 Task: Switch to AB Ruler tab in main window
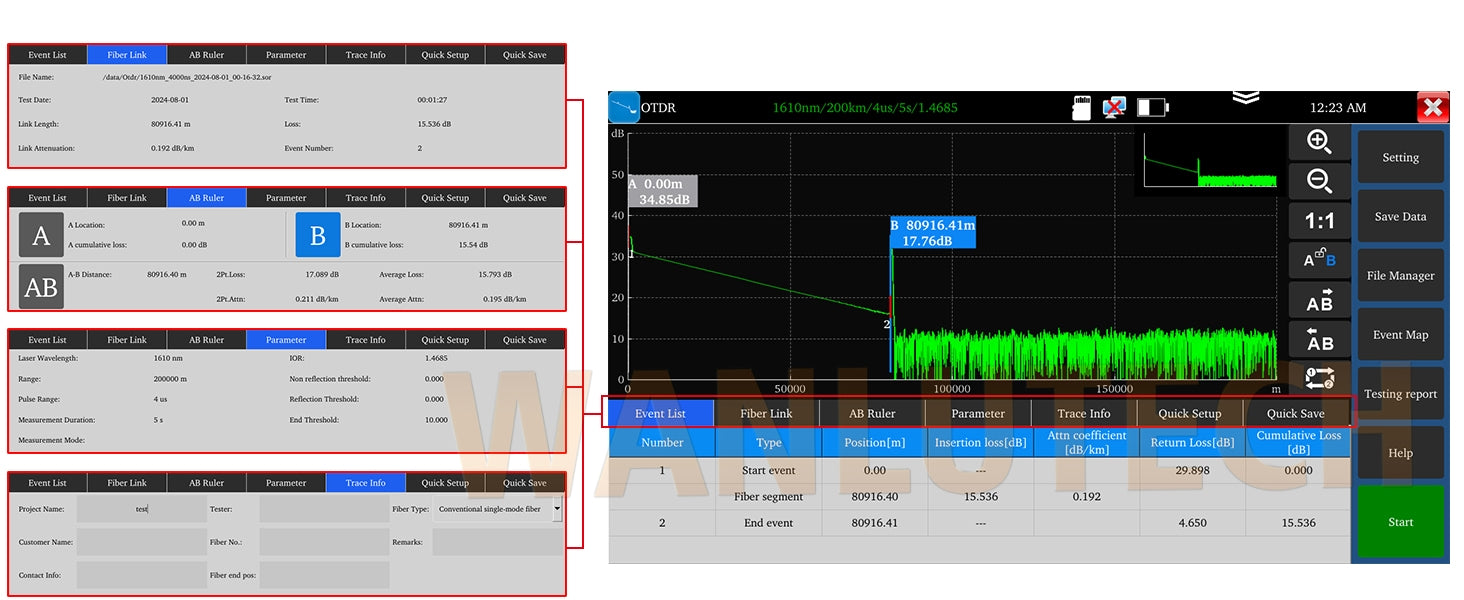(x=873, y=413)
